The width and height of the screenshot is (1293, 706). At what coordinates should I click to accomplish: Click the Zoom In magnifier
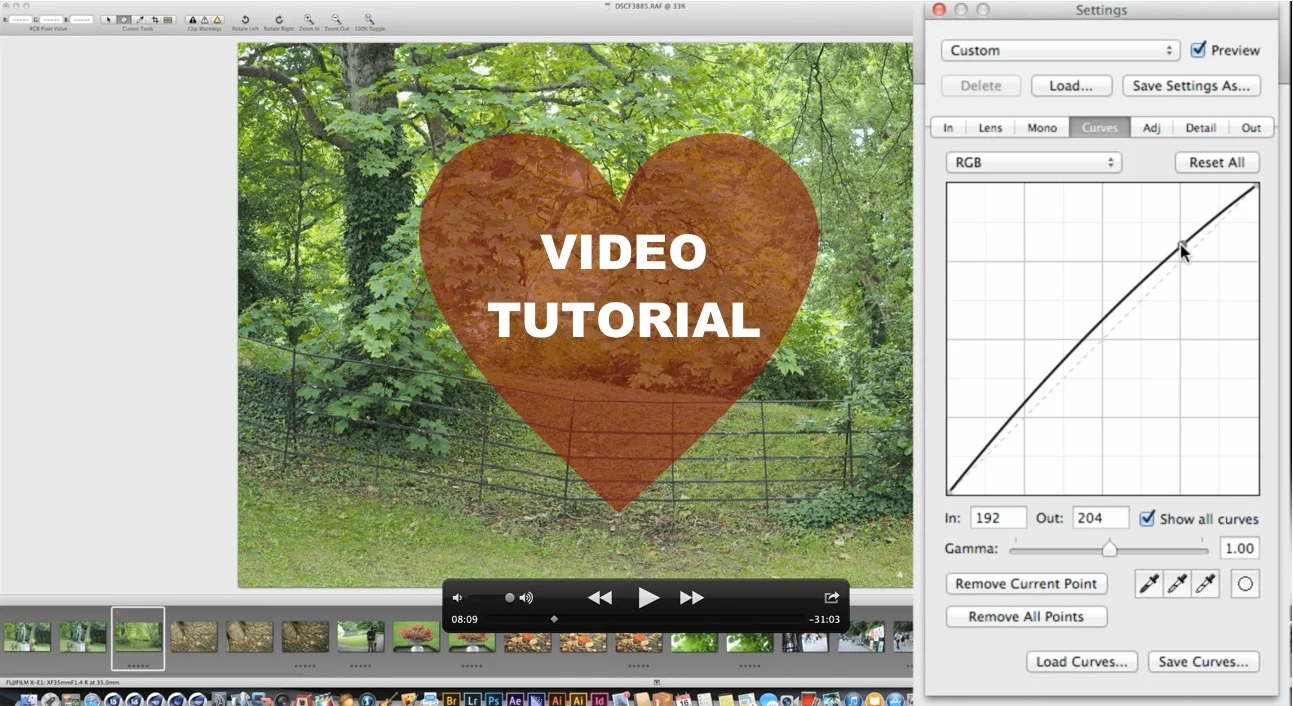308,20
